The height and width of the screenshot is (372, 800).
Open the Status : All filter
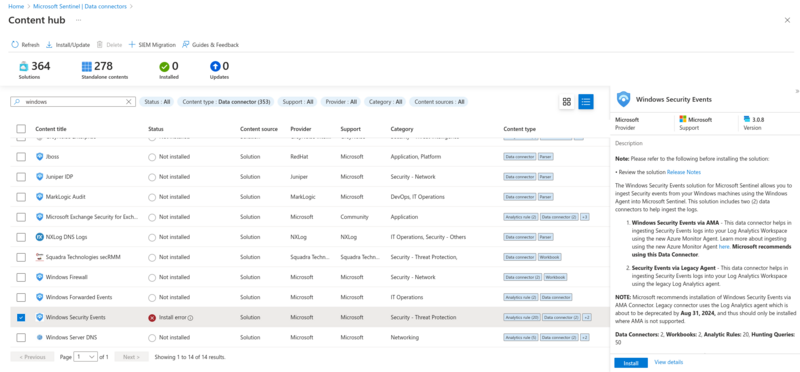[157, 102]
